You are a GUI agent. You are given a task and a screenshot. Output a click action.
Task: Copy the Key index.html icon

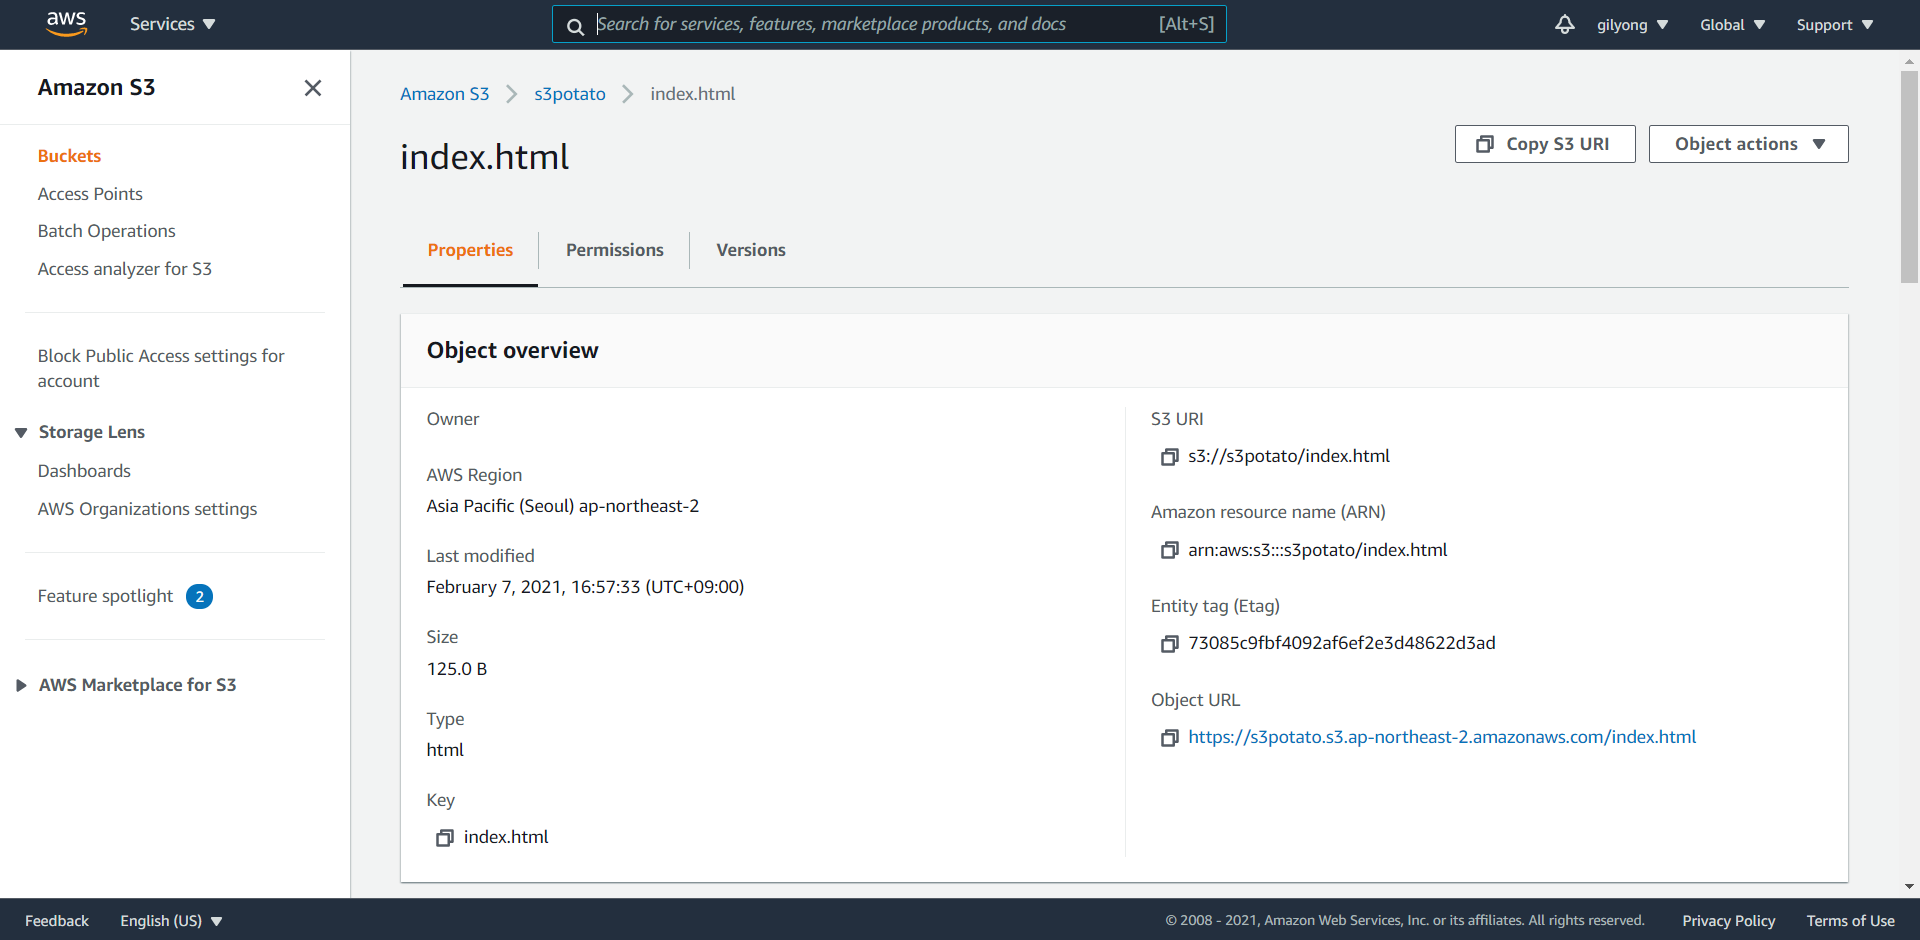[445, 838]
